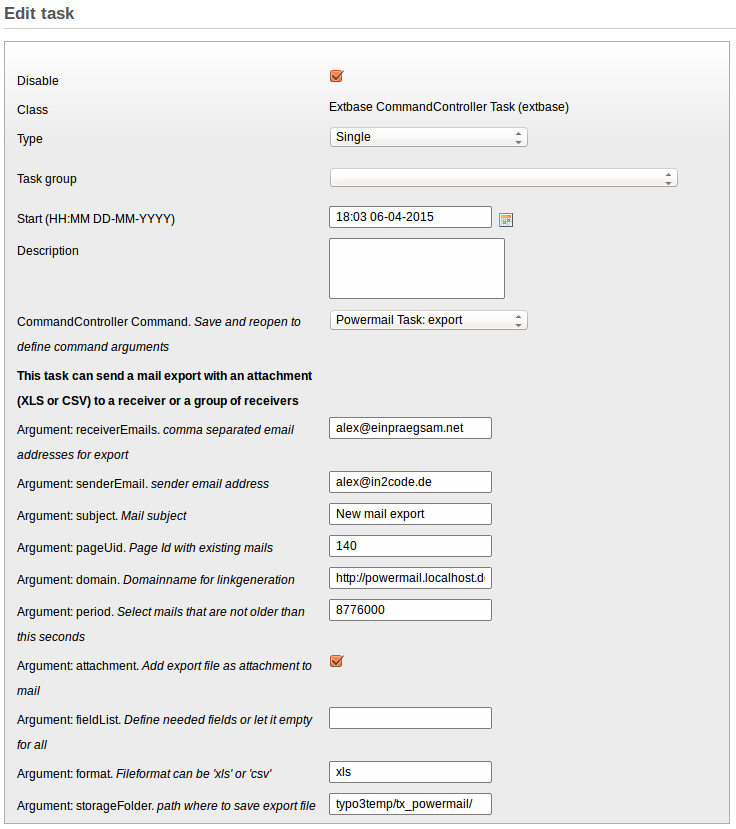Click the storageFolder path input field

tap(410, 804)
